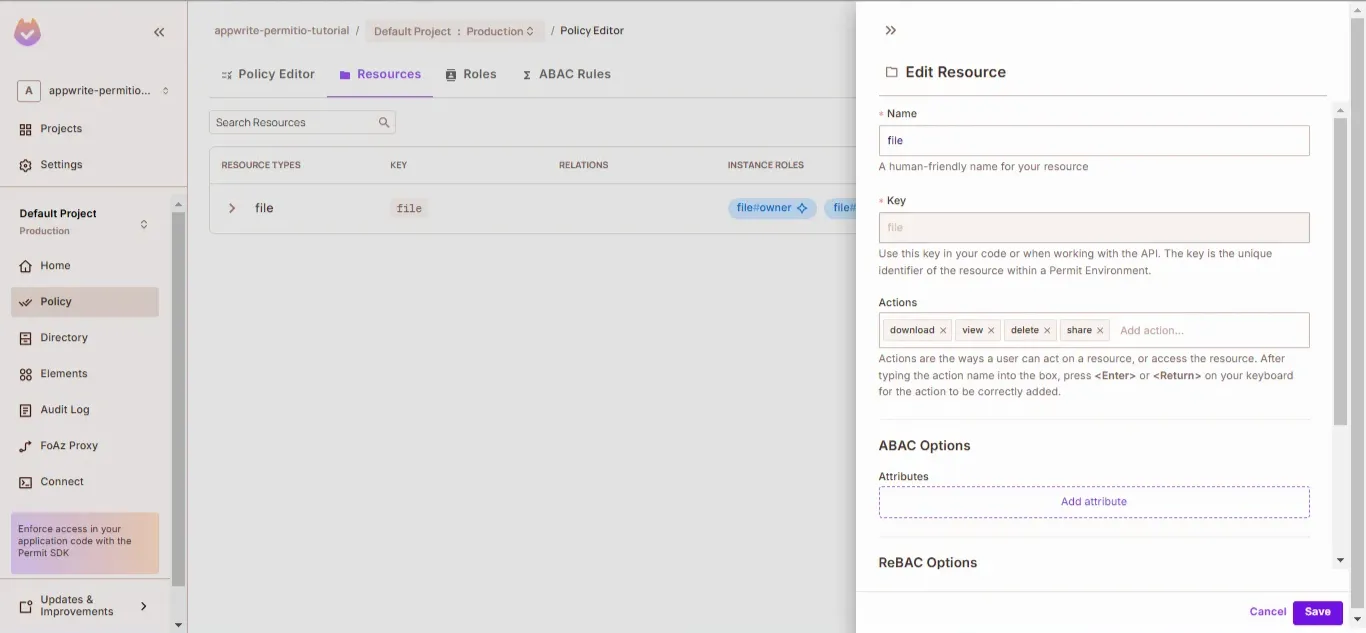Click the Save button
The height and width of the screenshot is (633, 1366).
[1317, 612]
